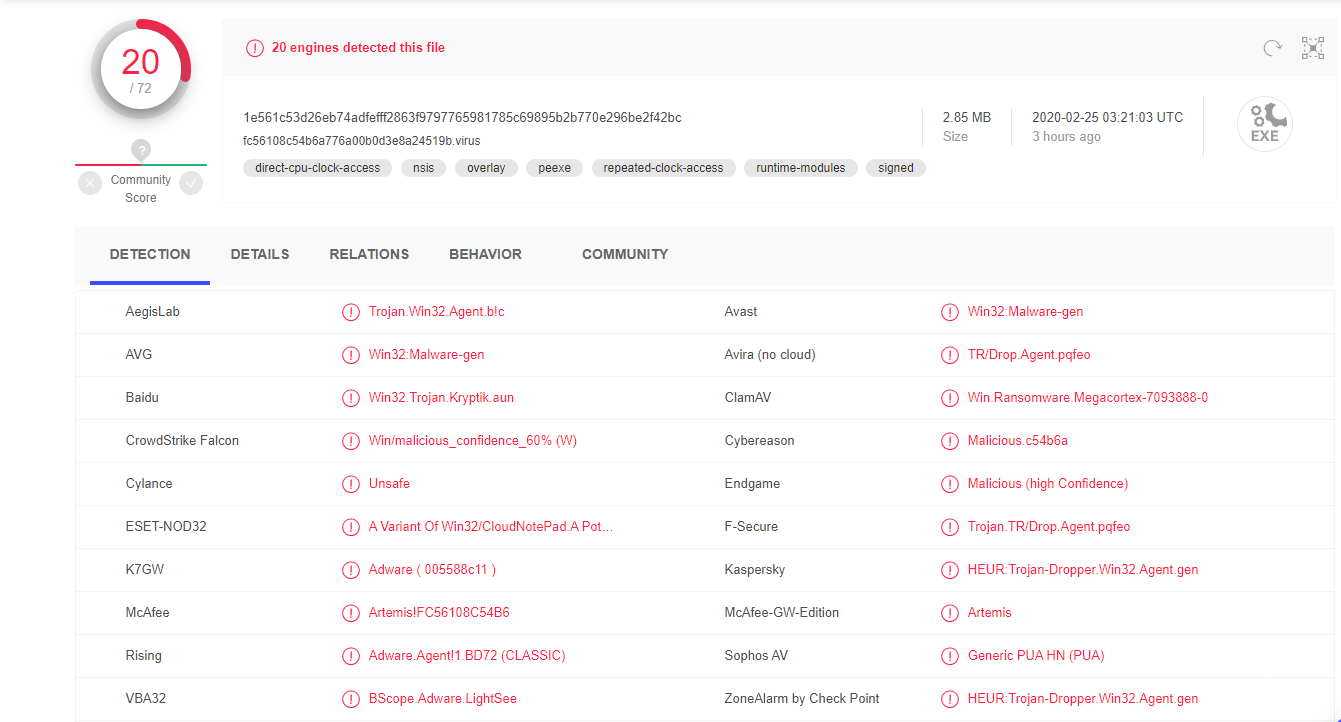
Task: Click the Avira (no cloud) engine name
Action: click(770, 355)
